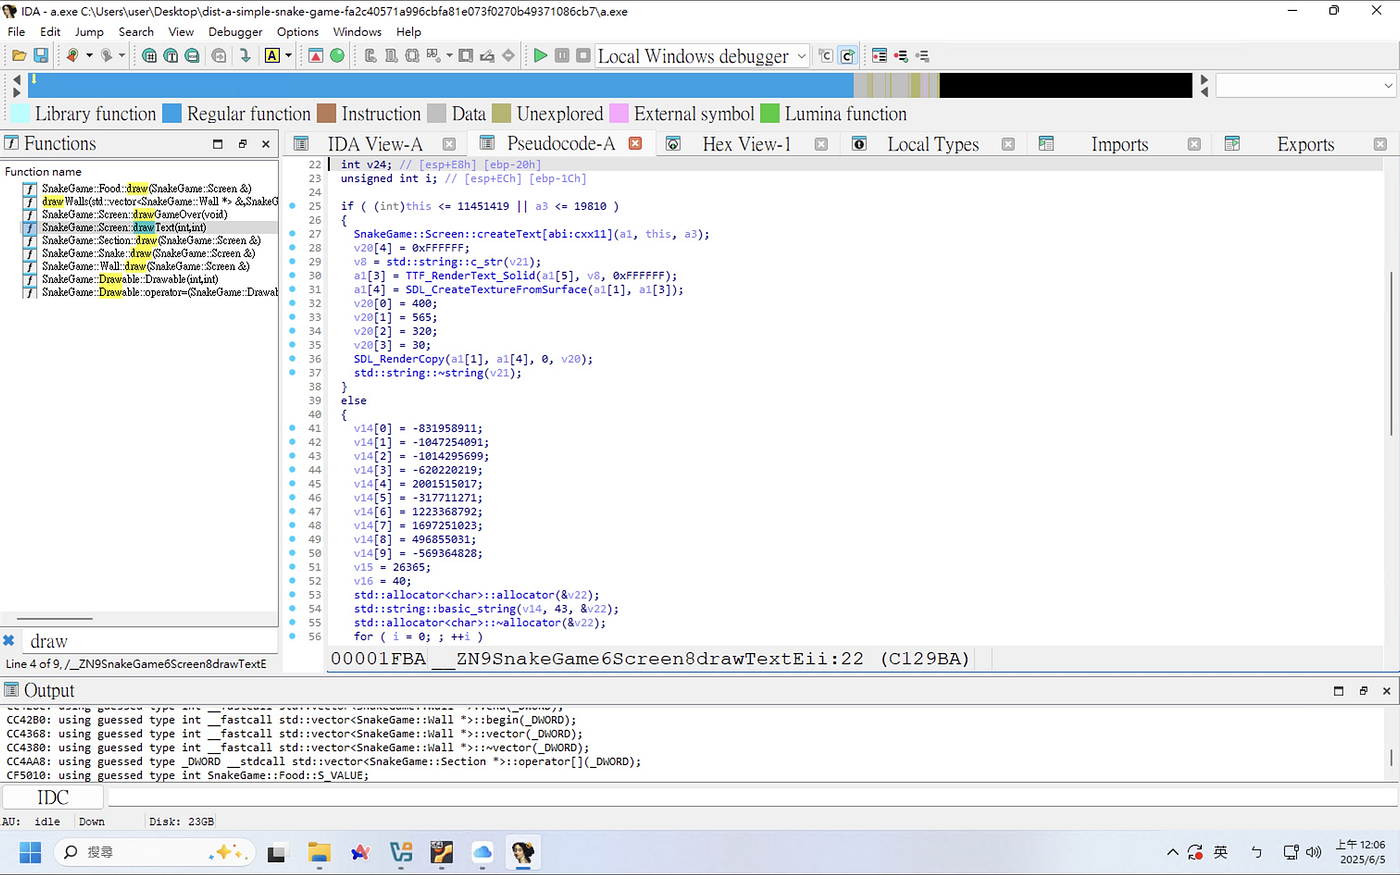1400x875 pixels.
Task: Click the IDC command button
Action: tap(53, 797)
